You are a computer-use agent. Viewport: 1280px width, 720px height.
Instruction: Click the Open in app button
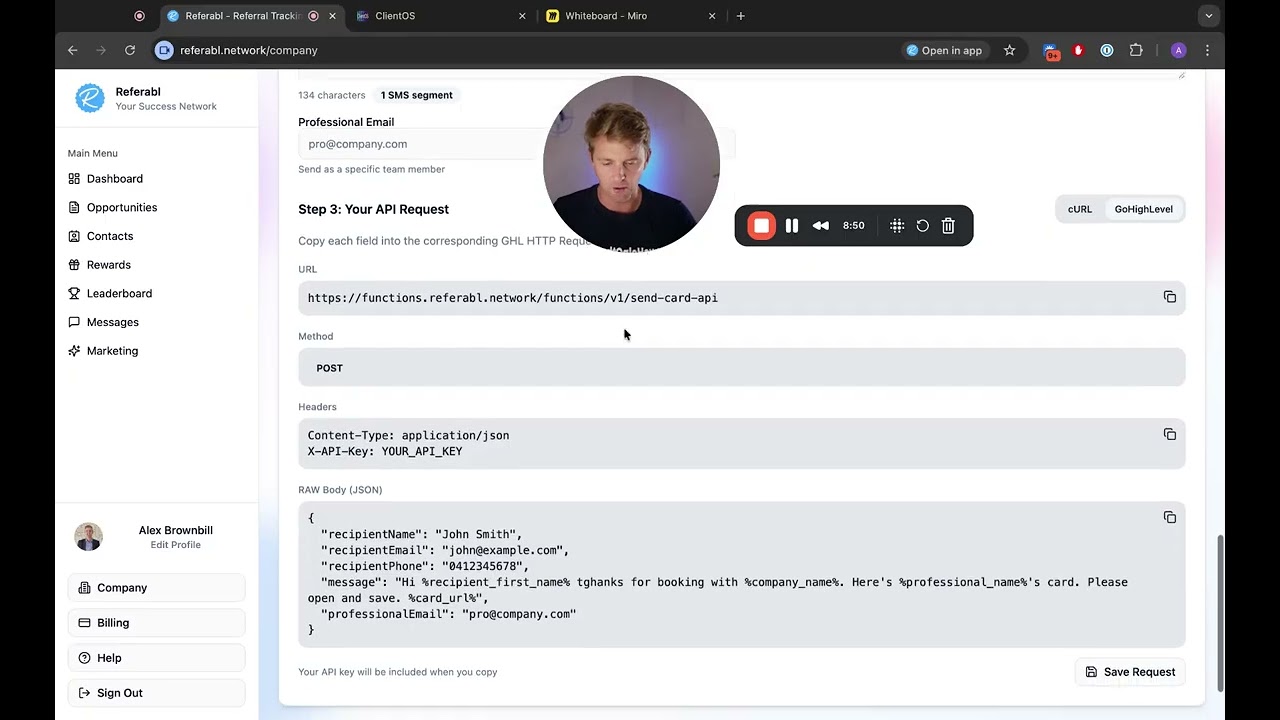pyautogui.click(x=944, y=50)
